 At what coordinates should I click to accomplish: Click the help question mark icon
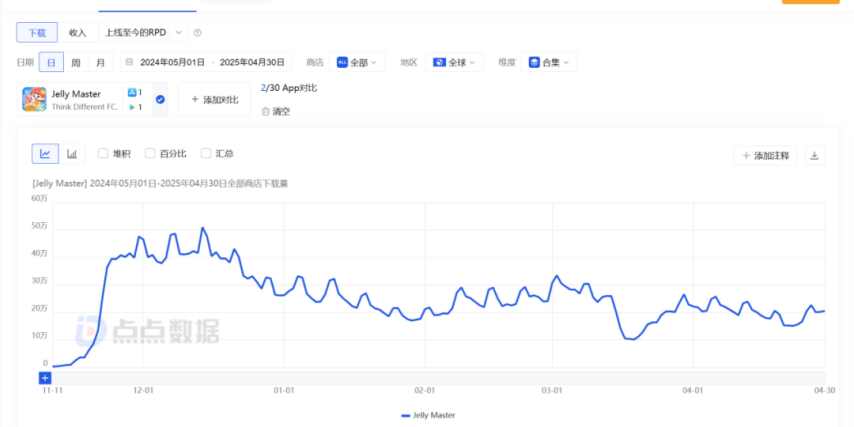(x=198, y=33)
